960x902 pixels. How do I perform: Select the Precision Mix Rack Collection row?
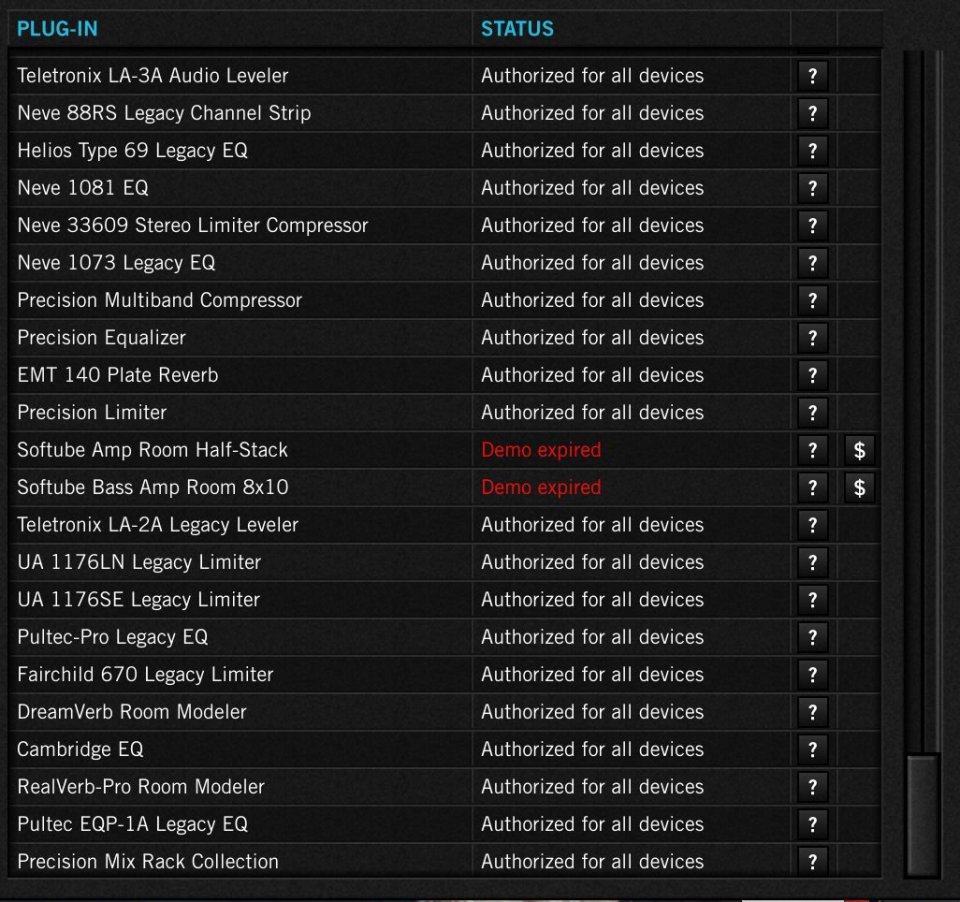tap(146, 862)
